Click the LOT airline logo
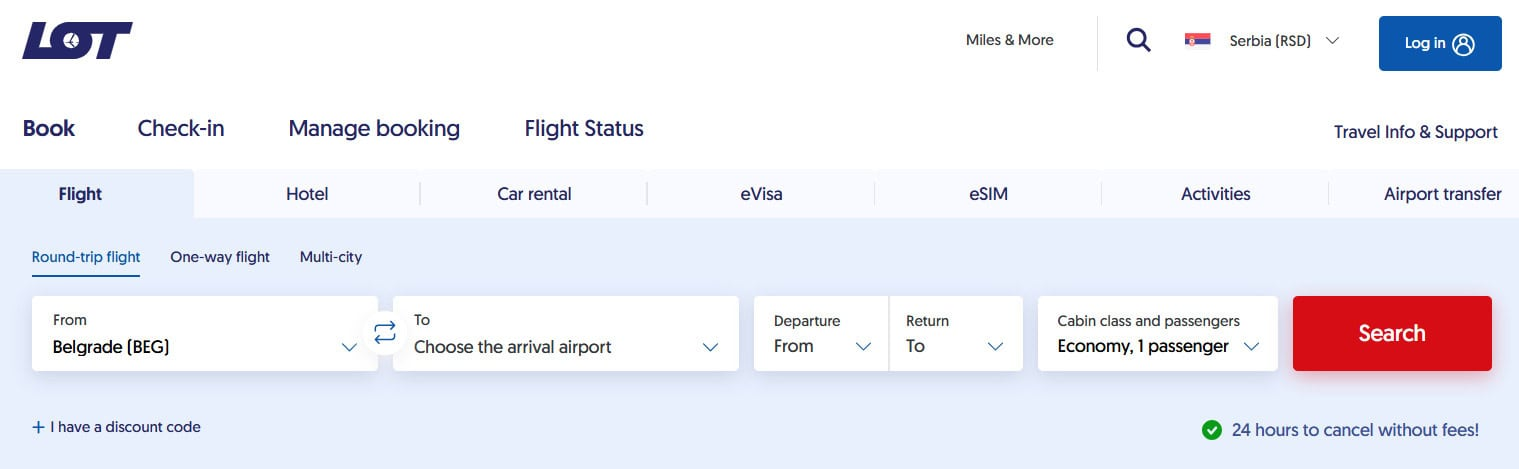Screen dimensions: 1519x469 [77, 41]
